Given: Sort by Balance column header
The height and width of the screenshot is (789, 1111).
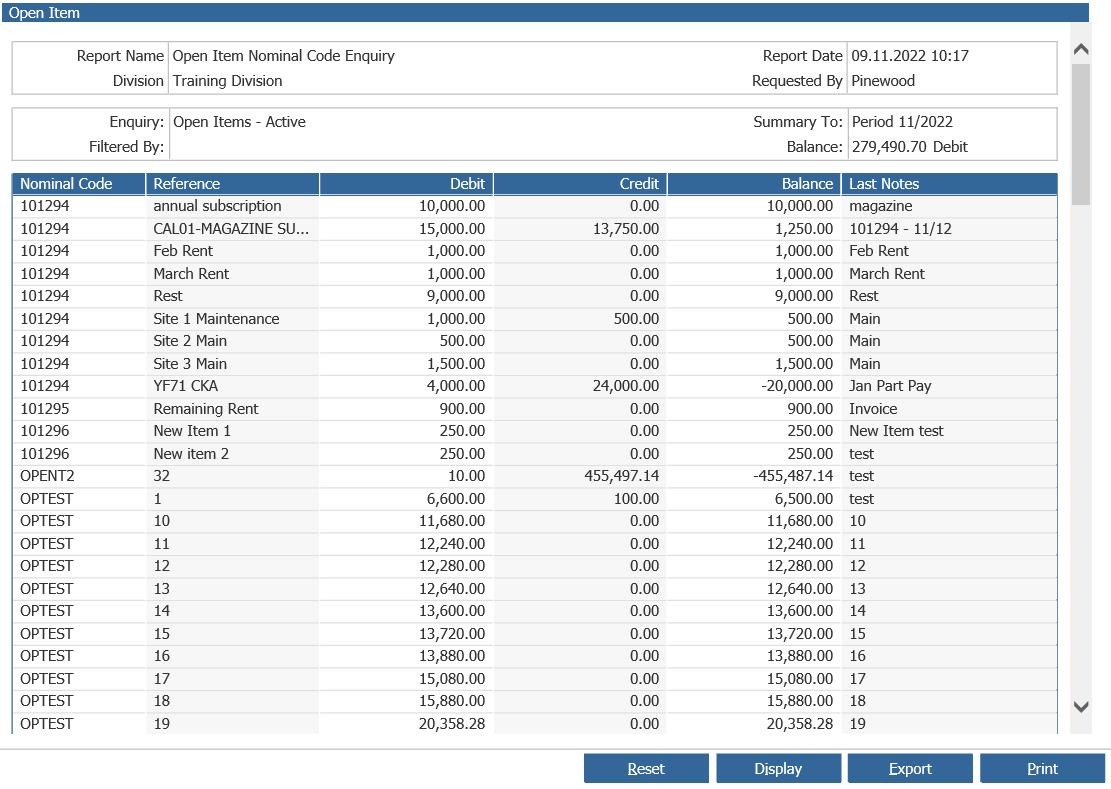Looking at the screenshot, I should click(x=754, y=184).
